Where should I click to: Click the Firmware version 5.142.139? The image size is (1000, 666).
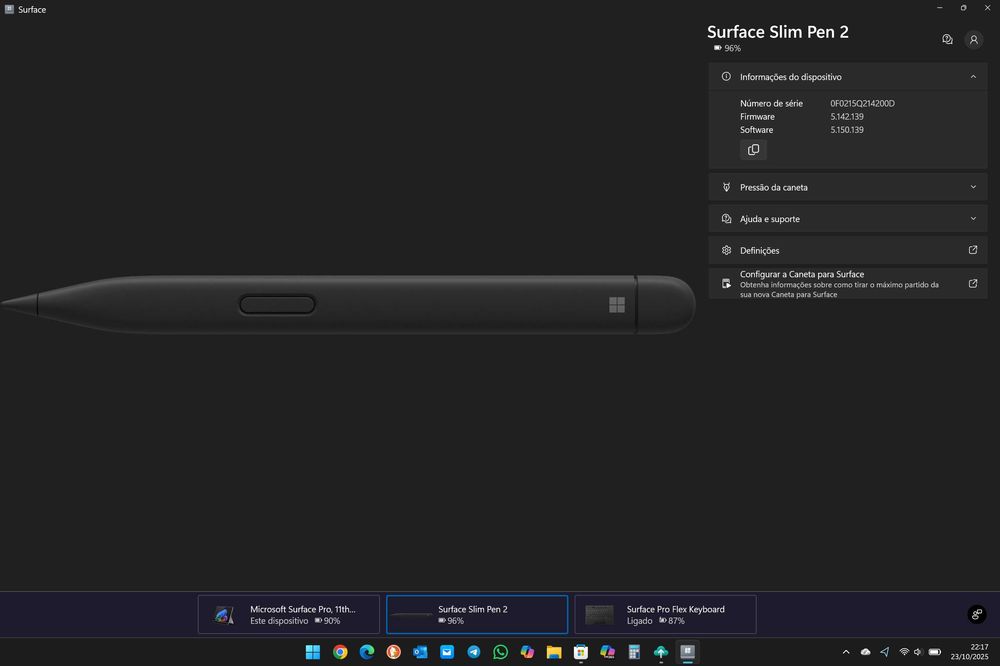click(x=847, y=117)
